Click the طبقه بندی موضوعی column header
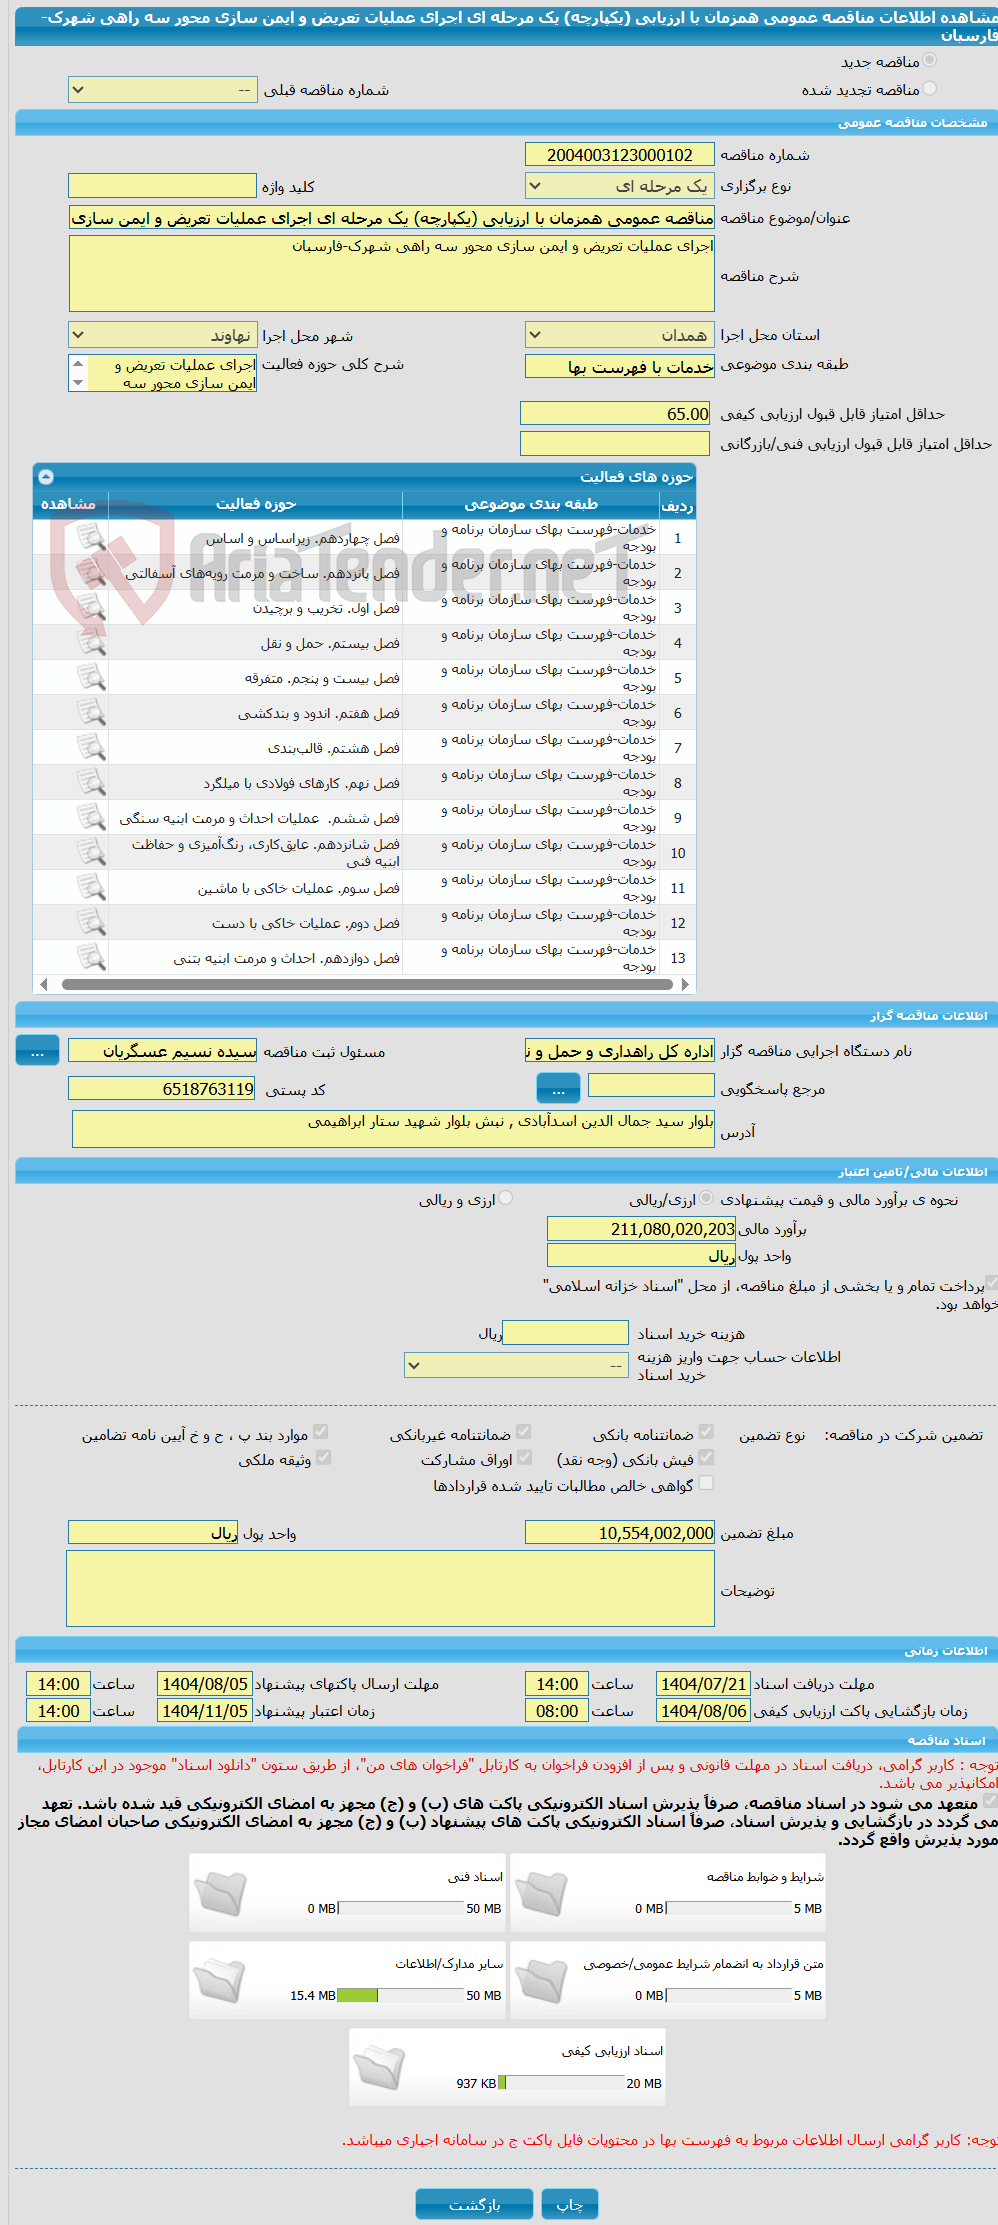This screenshot has height=2225, width=998. 531,504
